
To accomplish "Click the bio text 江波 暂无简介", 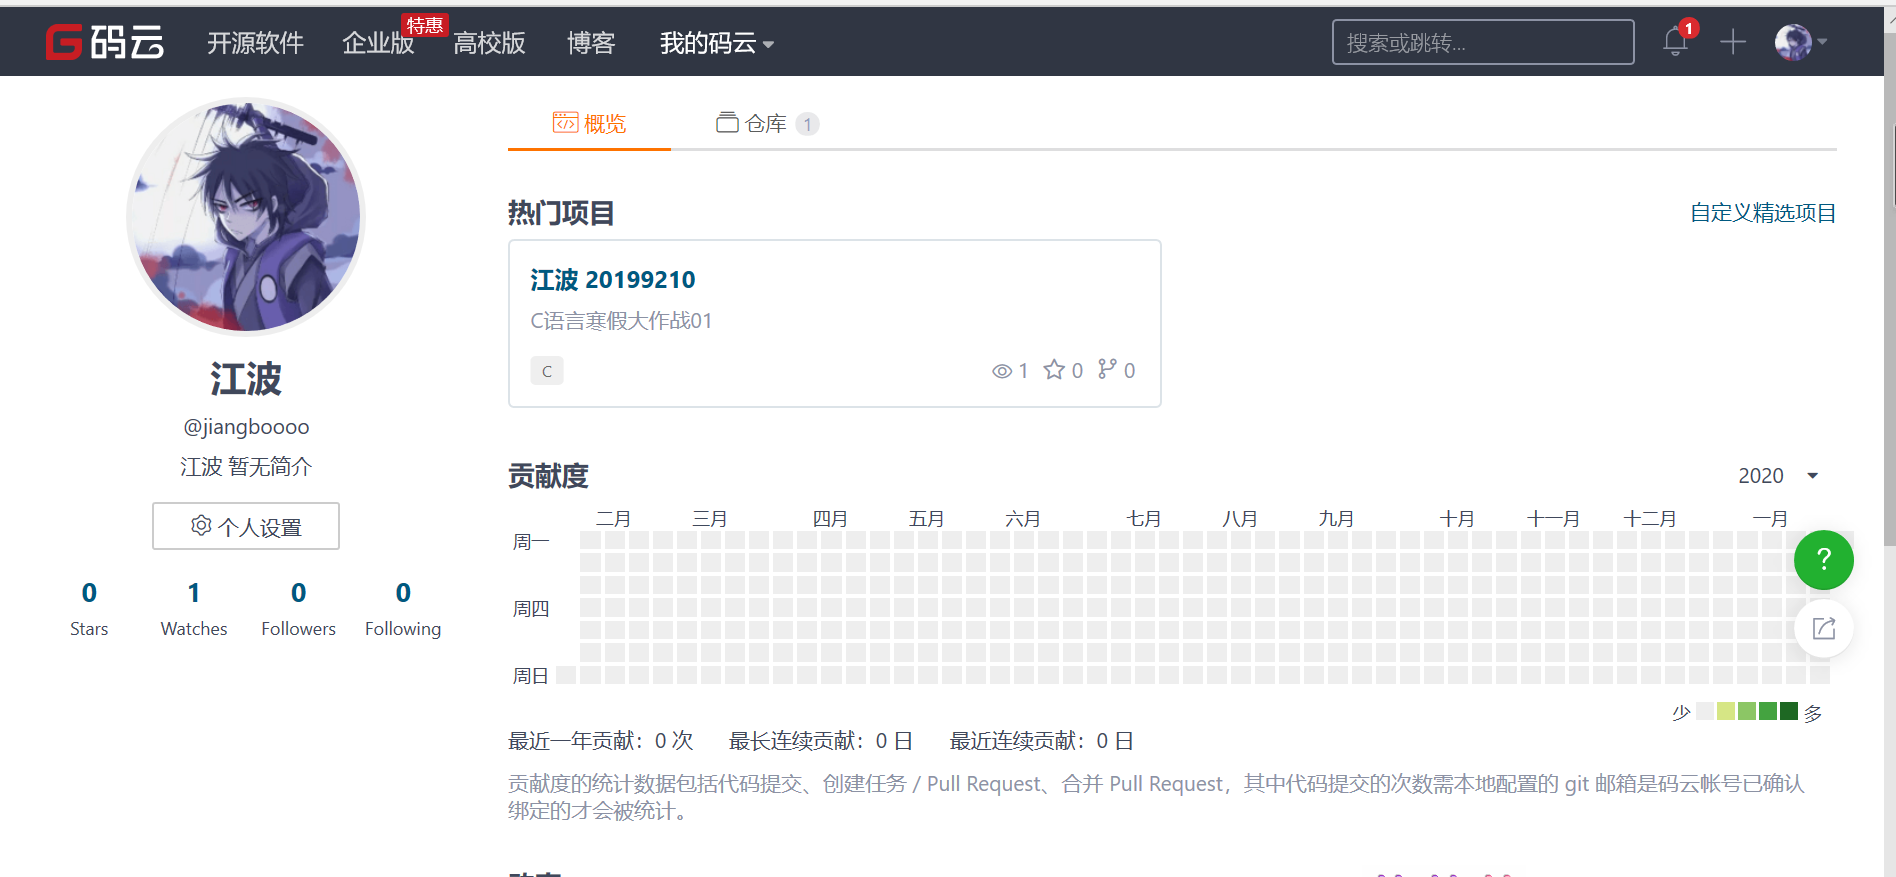I will point(246,467).
